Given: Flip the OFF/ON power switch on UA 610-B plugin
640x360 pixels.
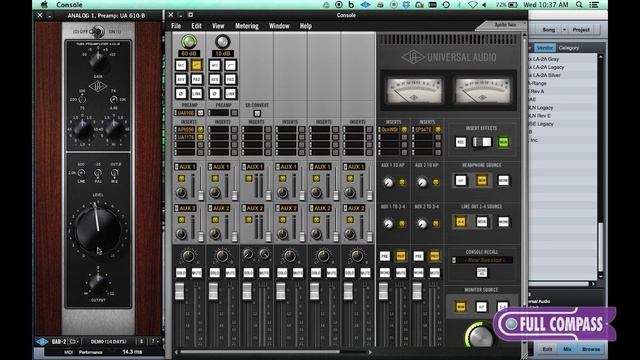Looking at the screenshot, I should [x=98, y=31].
